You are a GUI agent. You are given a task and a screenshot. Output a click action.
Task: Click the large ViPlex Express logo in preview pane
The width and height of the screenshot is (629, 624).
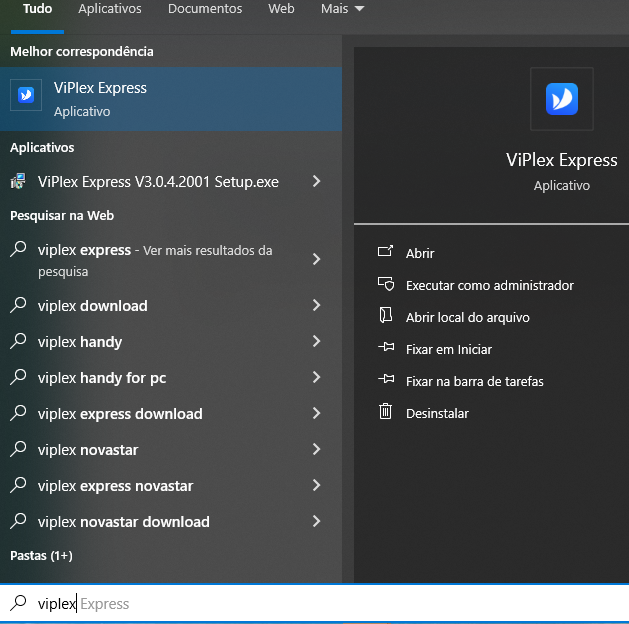click(x=562, y=99)
